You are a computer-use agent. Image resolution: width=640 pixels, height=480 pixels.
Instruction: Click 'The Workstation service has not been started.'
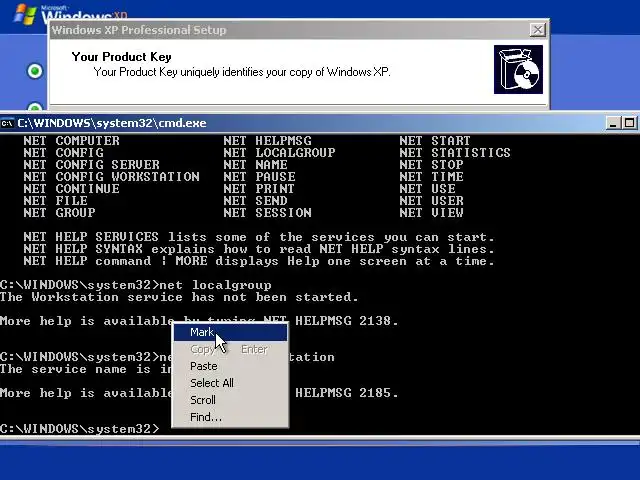(x=179, y=297)
